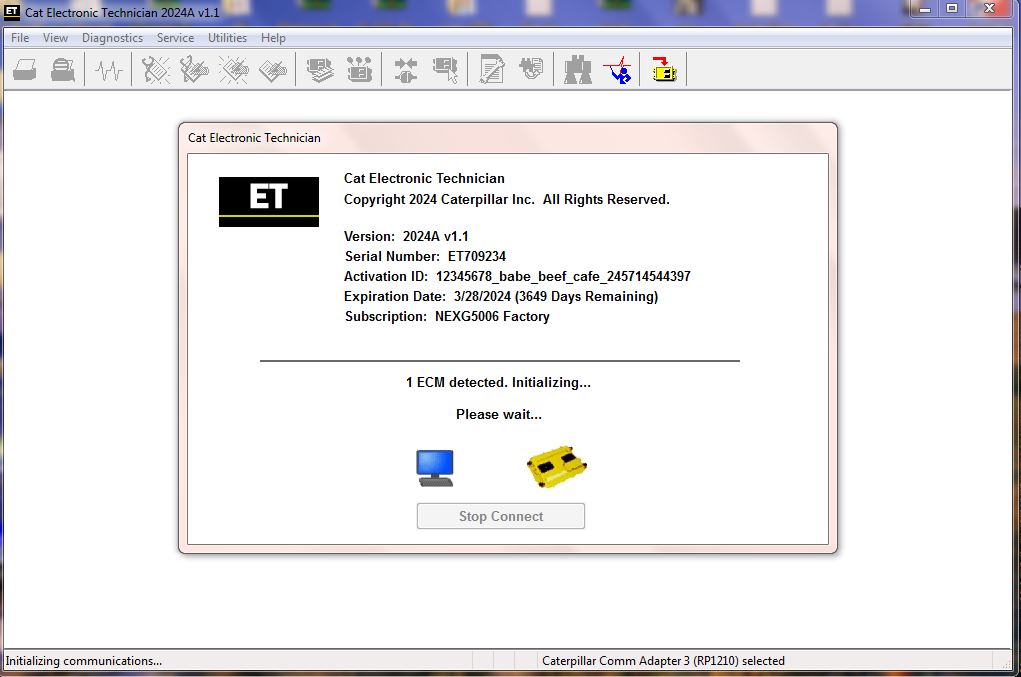Viewport: 1021px width, 677px height.
Task: Click the Connect/Disconnect plug icon
Action: click(x=406, y=70)
